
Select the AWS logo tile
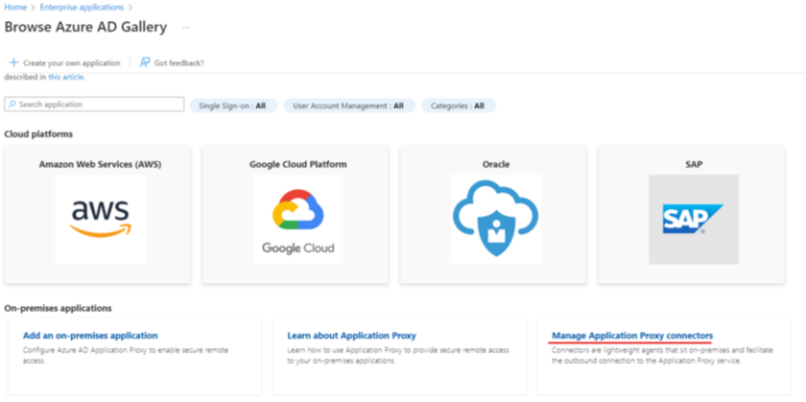pos(100,220)
